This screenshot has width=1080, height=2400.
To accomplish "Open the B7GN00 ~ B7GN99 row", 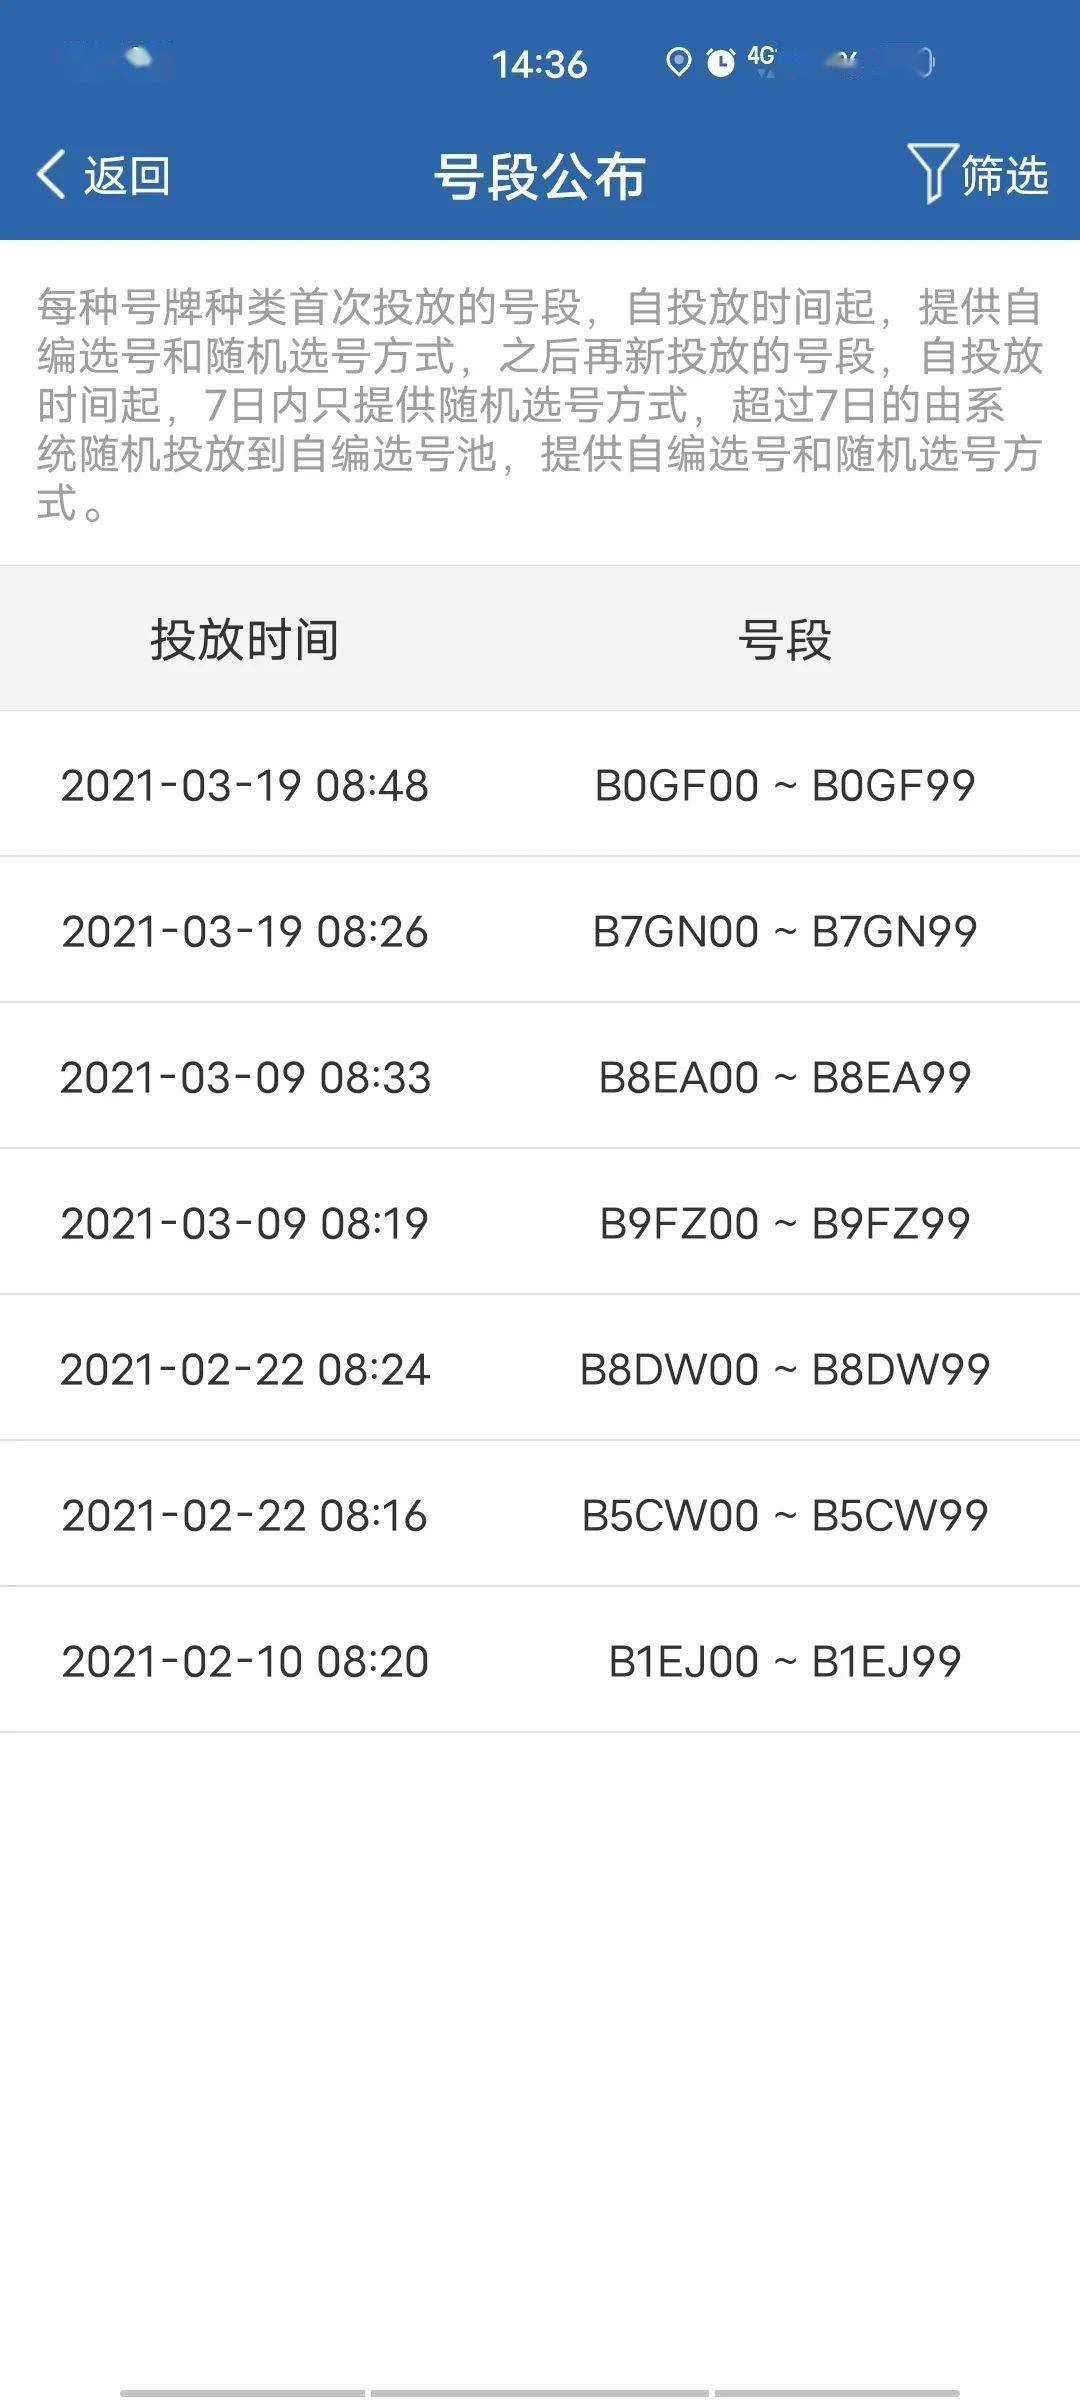I will tap(540, 930).
